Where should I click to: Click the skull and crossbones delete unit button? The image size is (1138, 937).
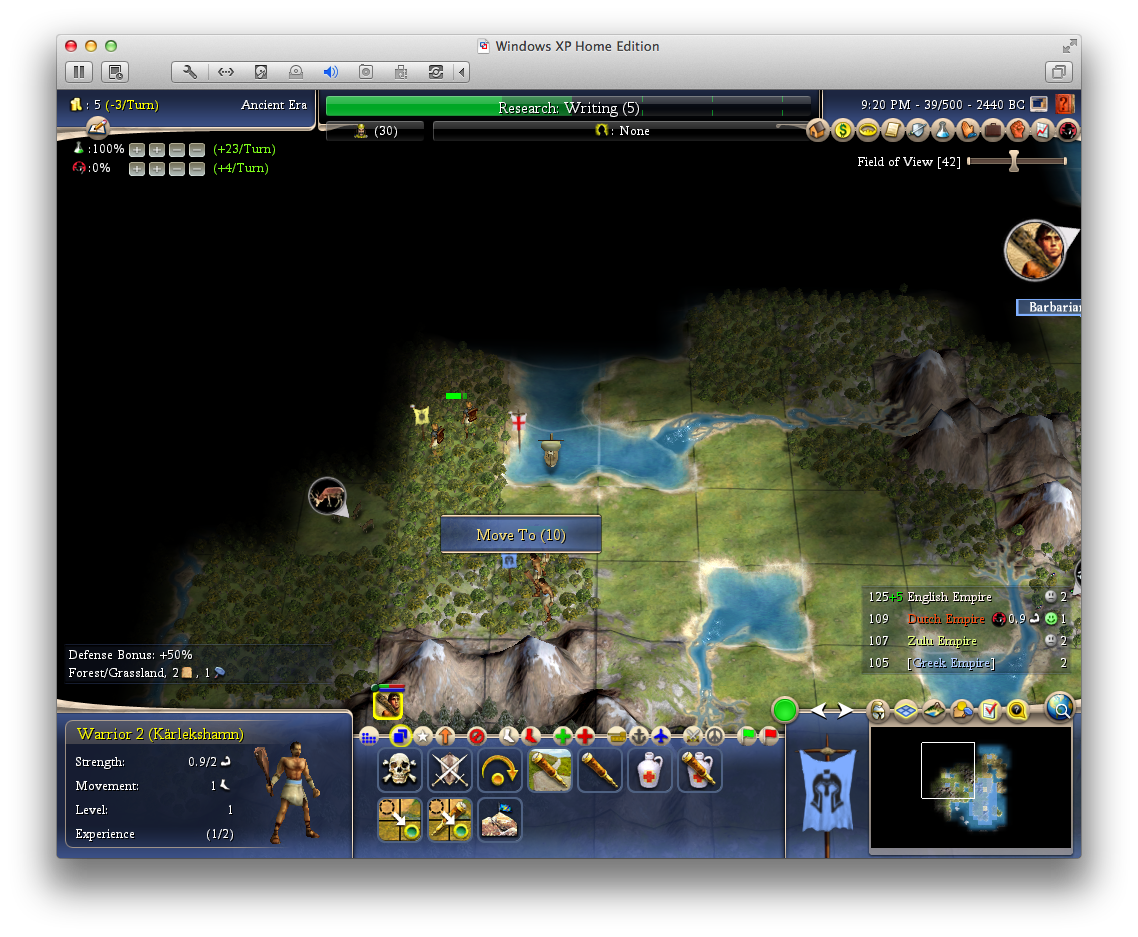[399, 770]
